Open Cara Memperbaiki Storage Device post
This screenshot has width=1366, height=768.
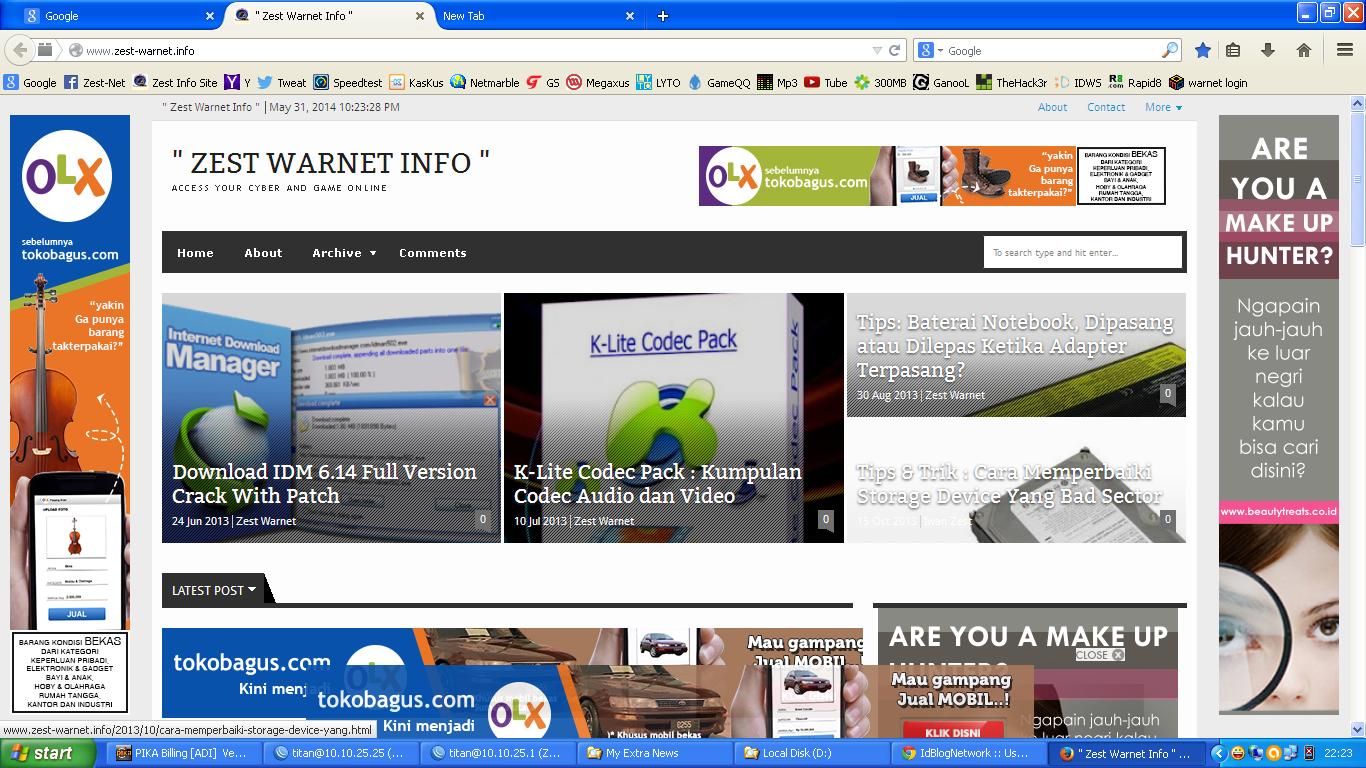click(1008, 483)
